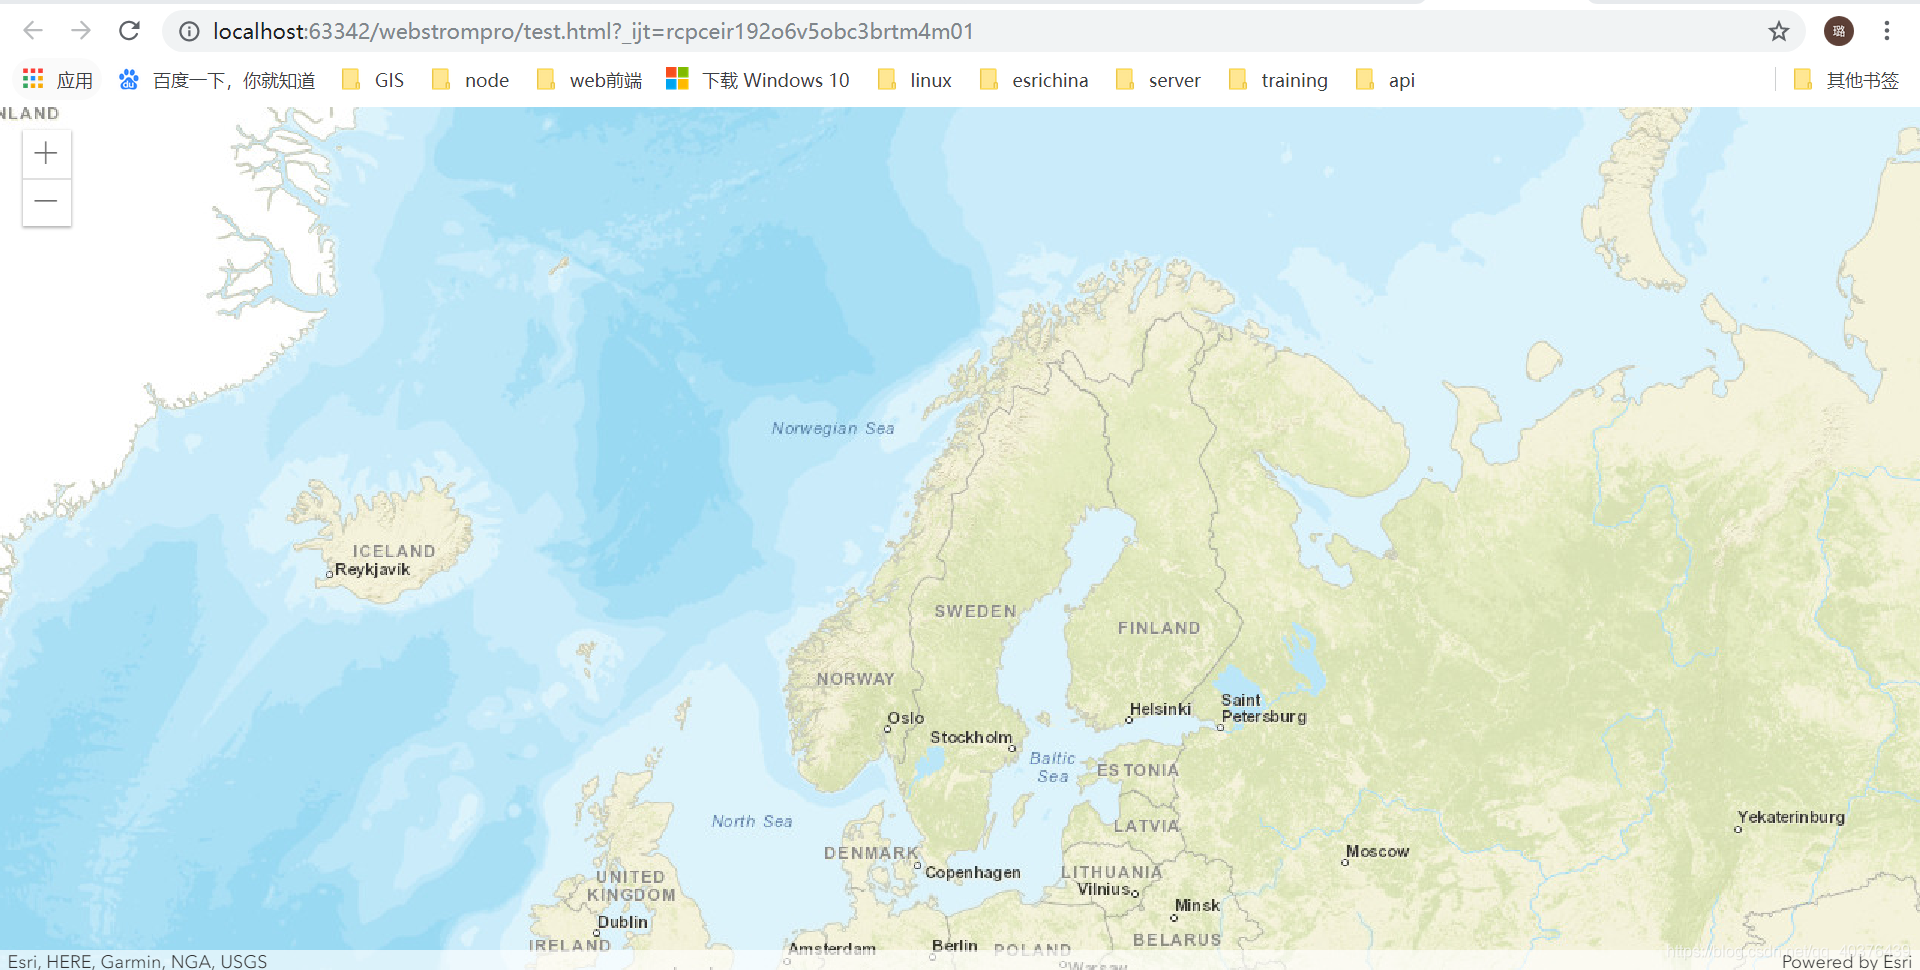The image size is (1920, 970).
Task: Open the web前端 bookmark folder
Action: 589,80
